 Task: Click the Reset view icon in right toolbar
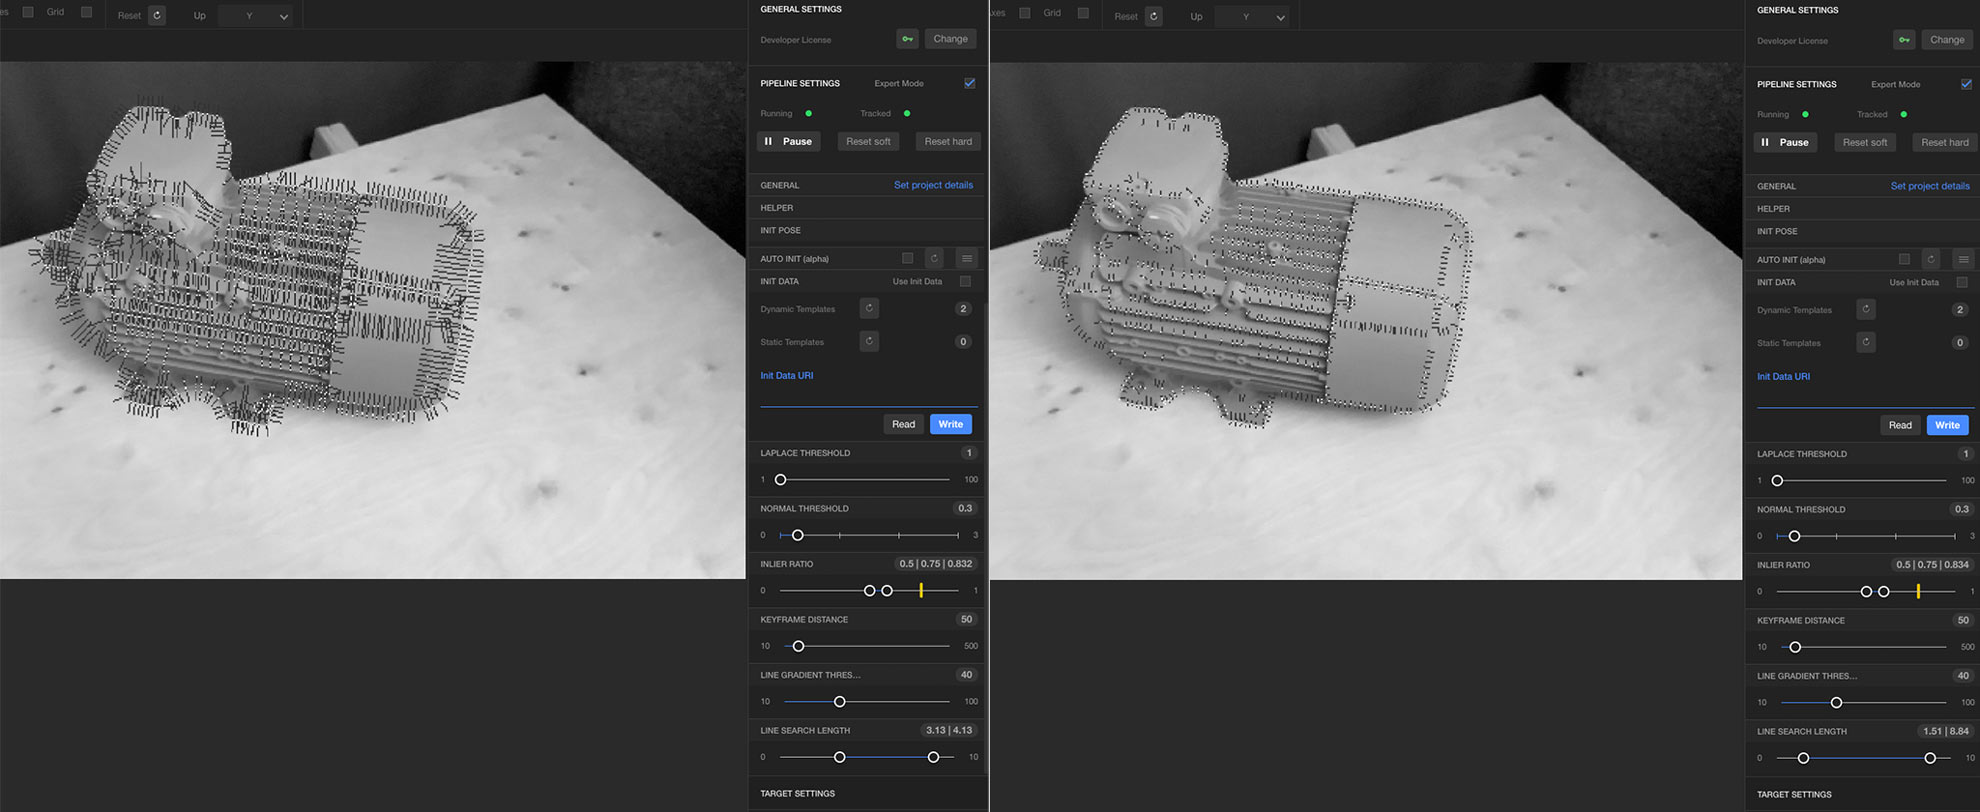(x=1153, y=16)
